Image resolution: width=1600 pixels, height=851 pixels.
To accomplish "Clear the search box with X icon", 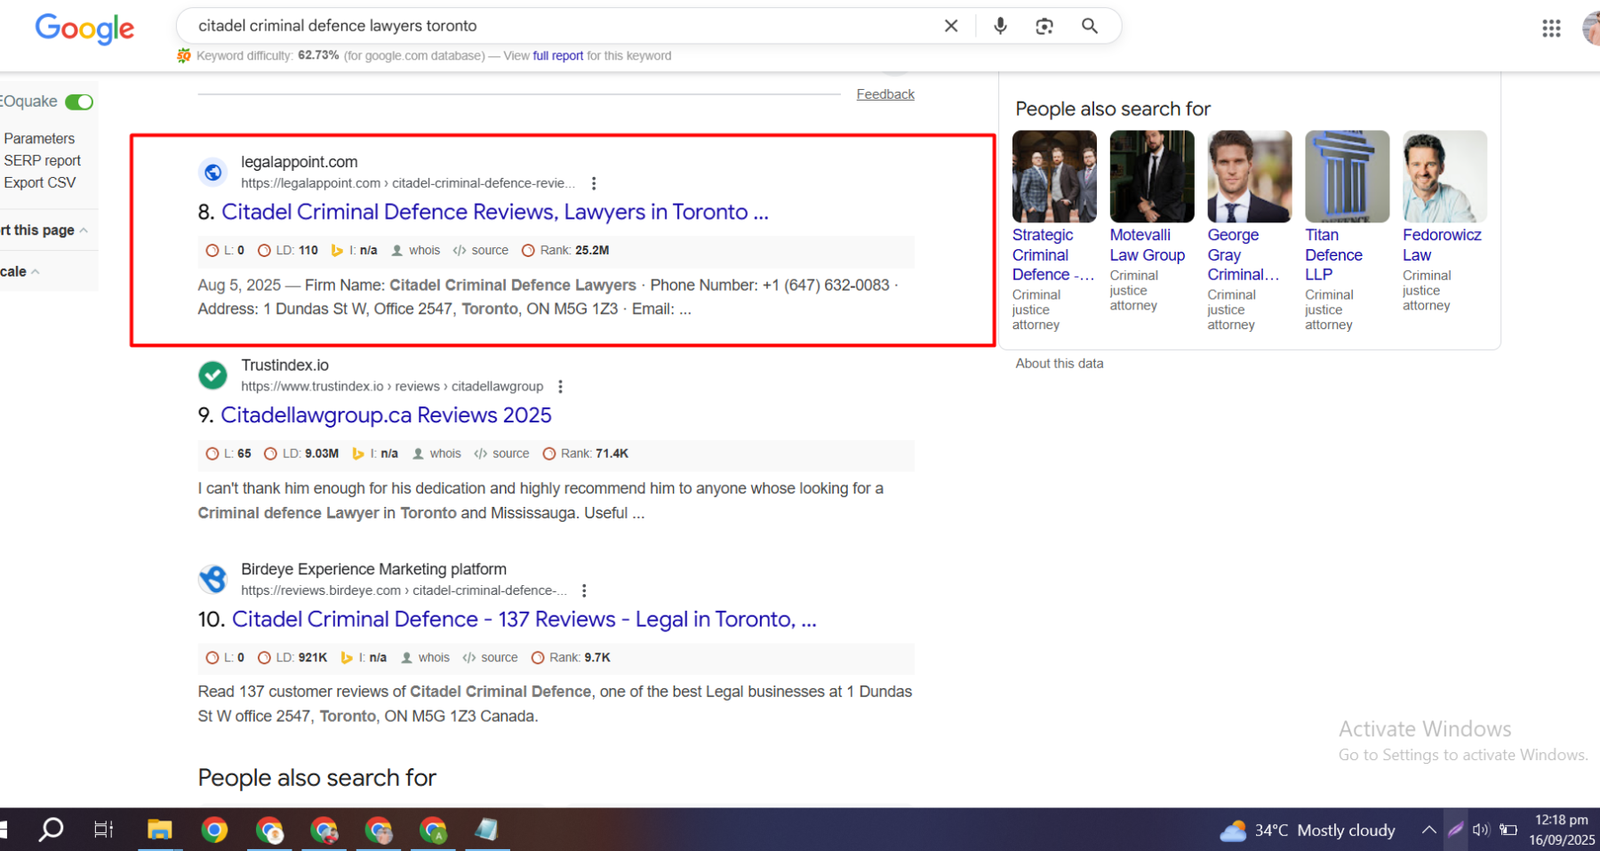I will click(951, 26).
